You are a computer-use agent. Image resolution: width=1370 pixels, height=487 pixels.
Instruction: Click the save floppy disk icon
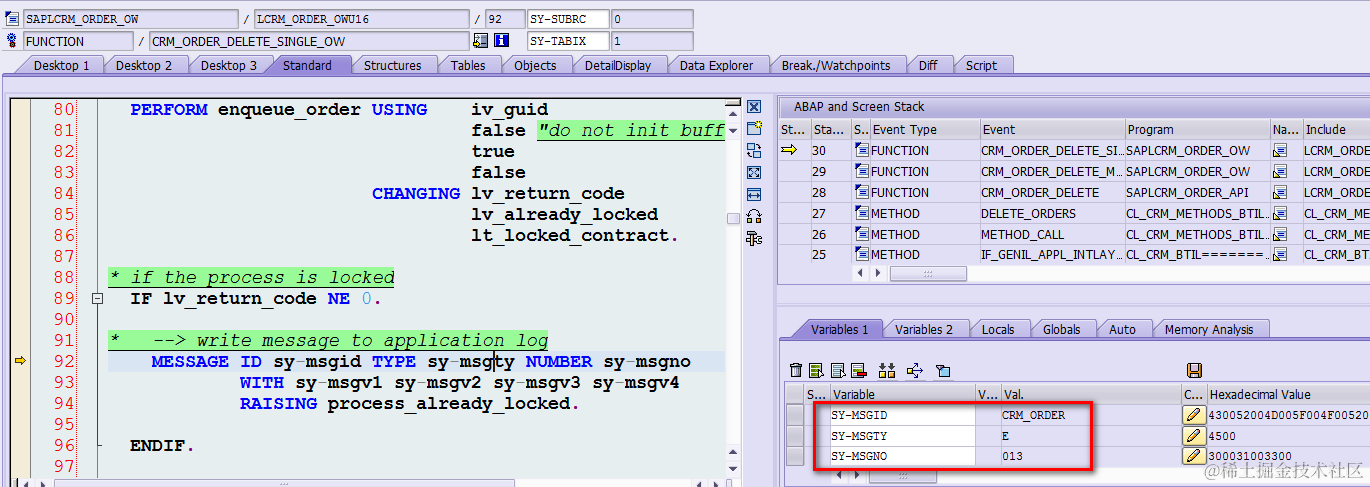pyautogui.click(x=1194, y=370)
